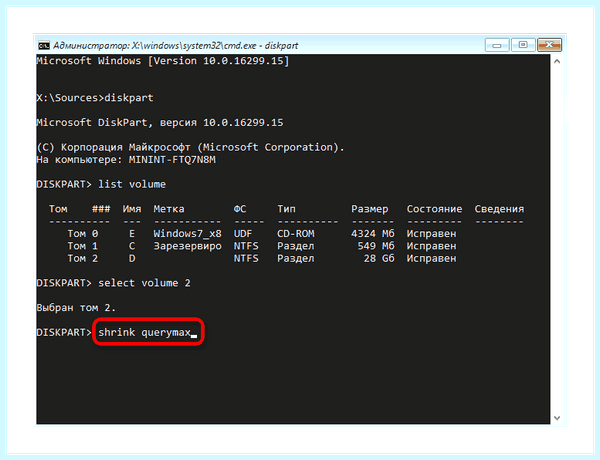Click 'Microsoft Windows [Version 10.0.16299.15]' line
600x460 pixels.
pos(163,60)
